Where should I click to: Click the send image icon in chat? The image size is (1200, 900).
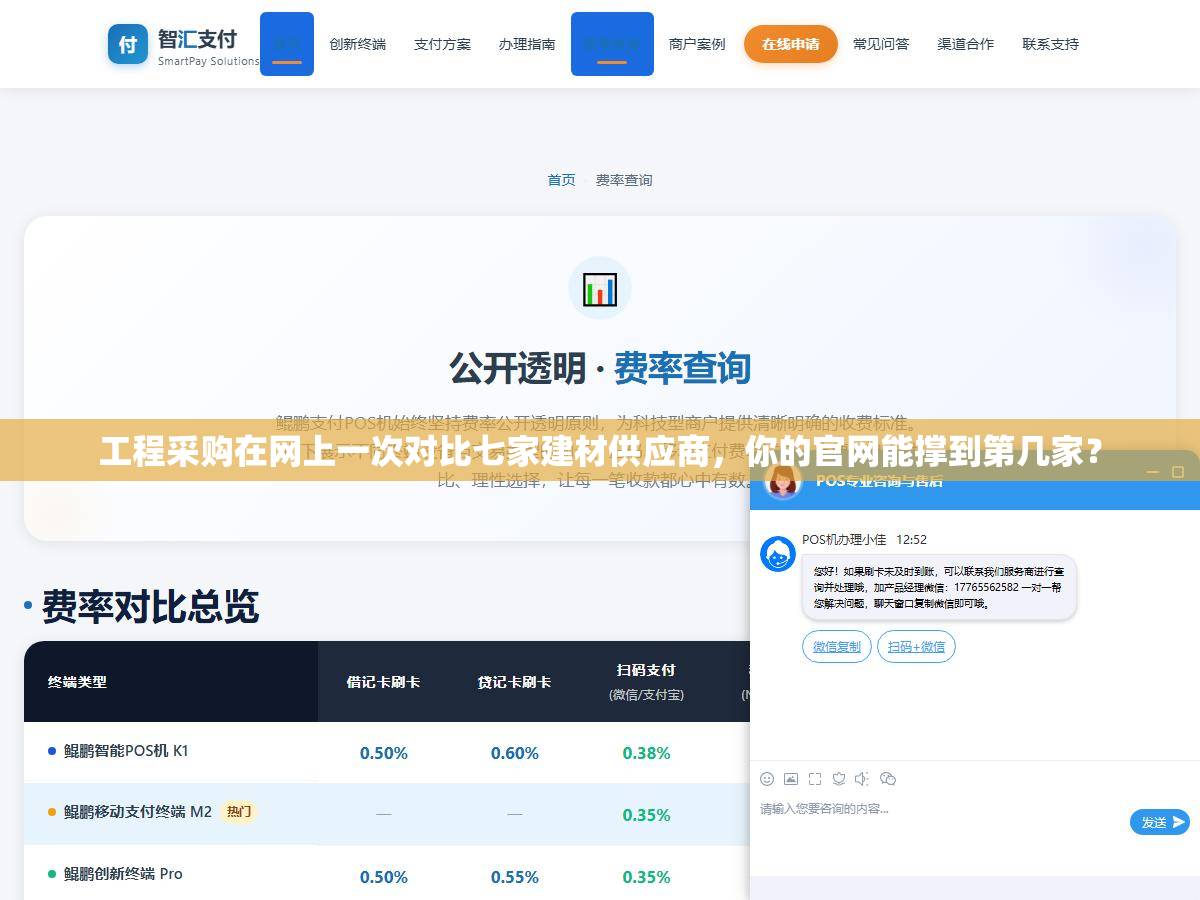[x=791, y=778]
